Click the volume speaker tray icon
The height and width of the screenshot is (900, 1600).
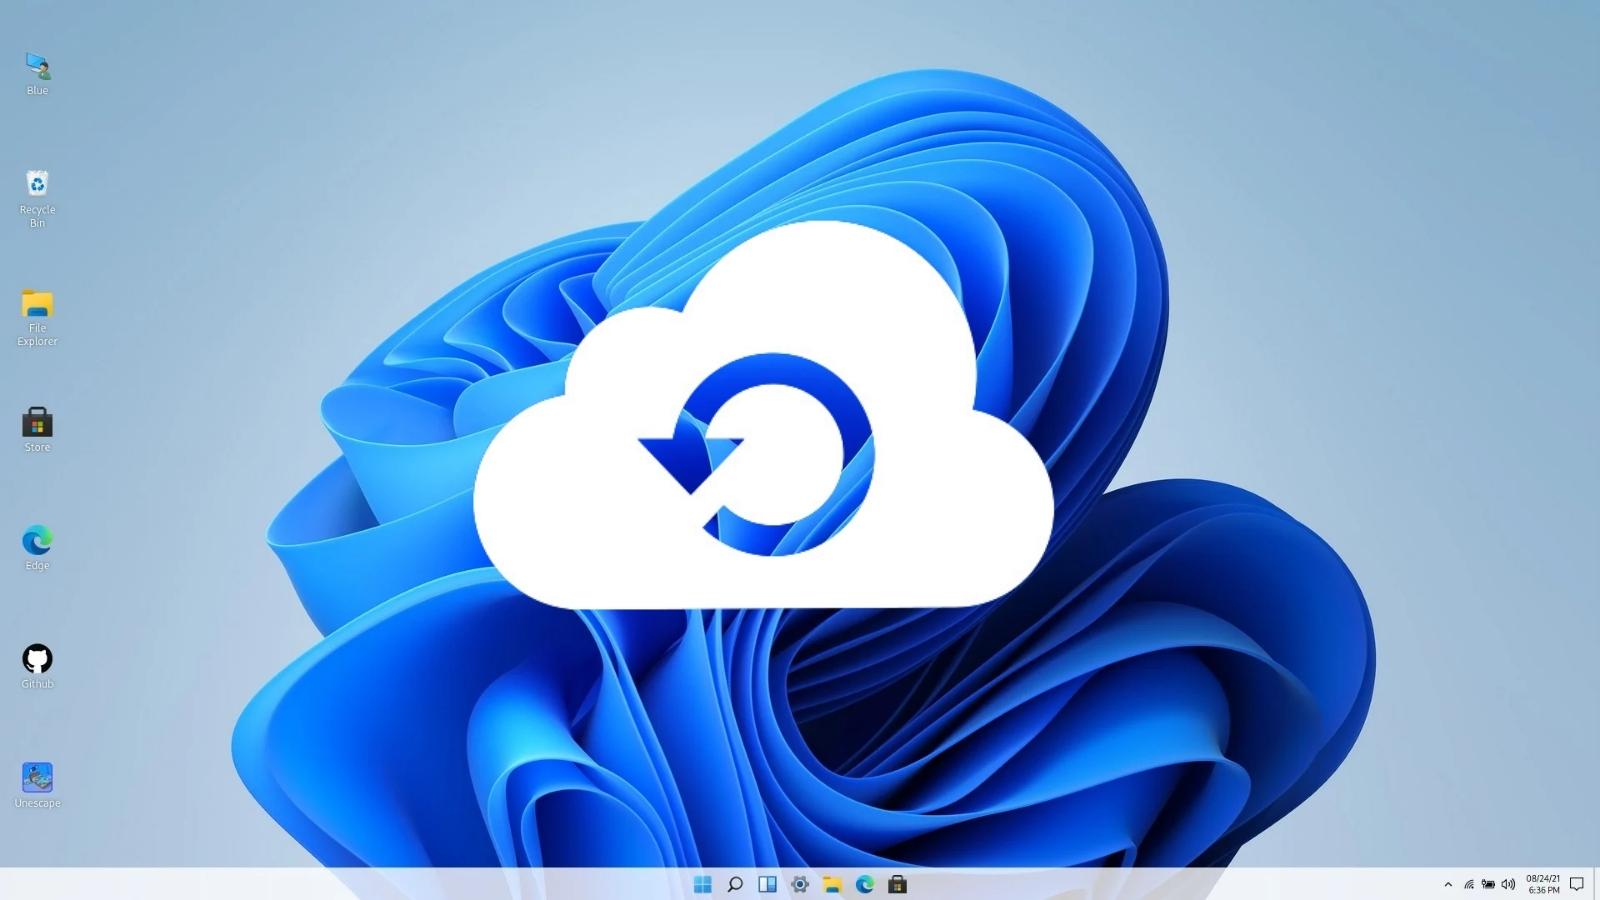pos(1508,884)
